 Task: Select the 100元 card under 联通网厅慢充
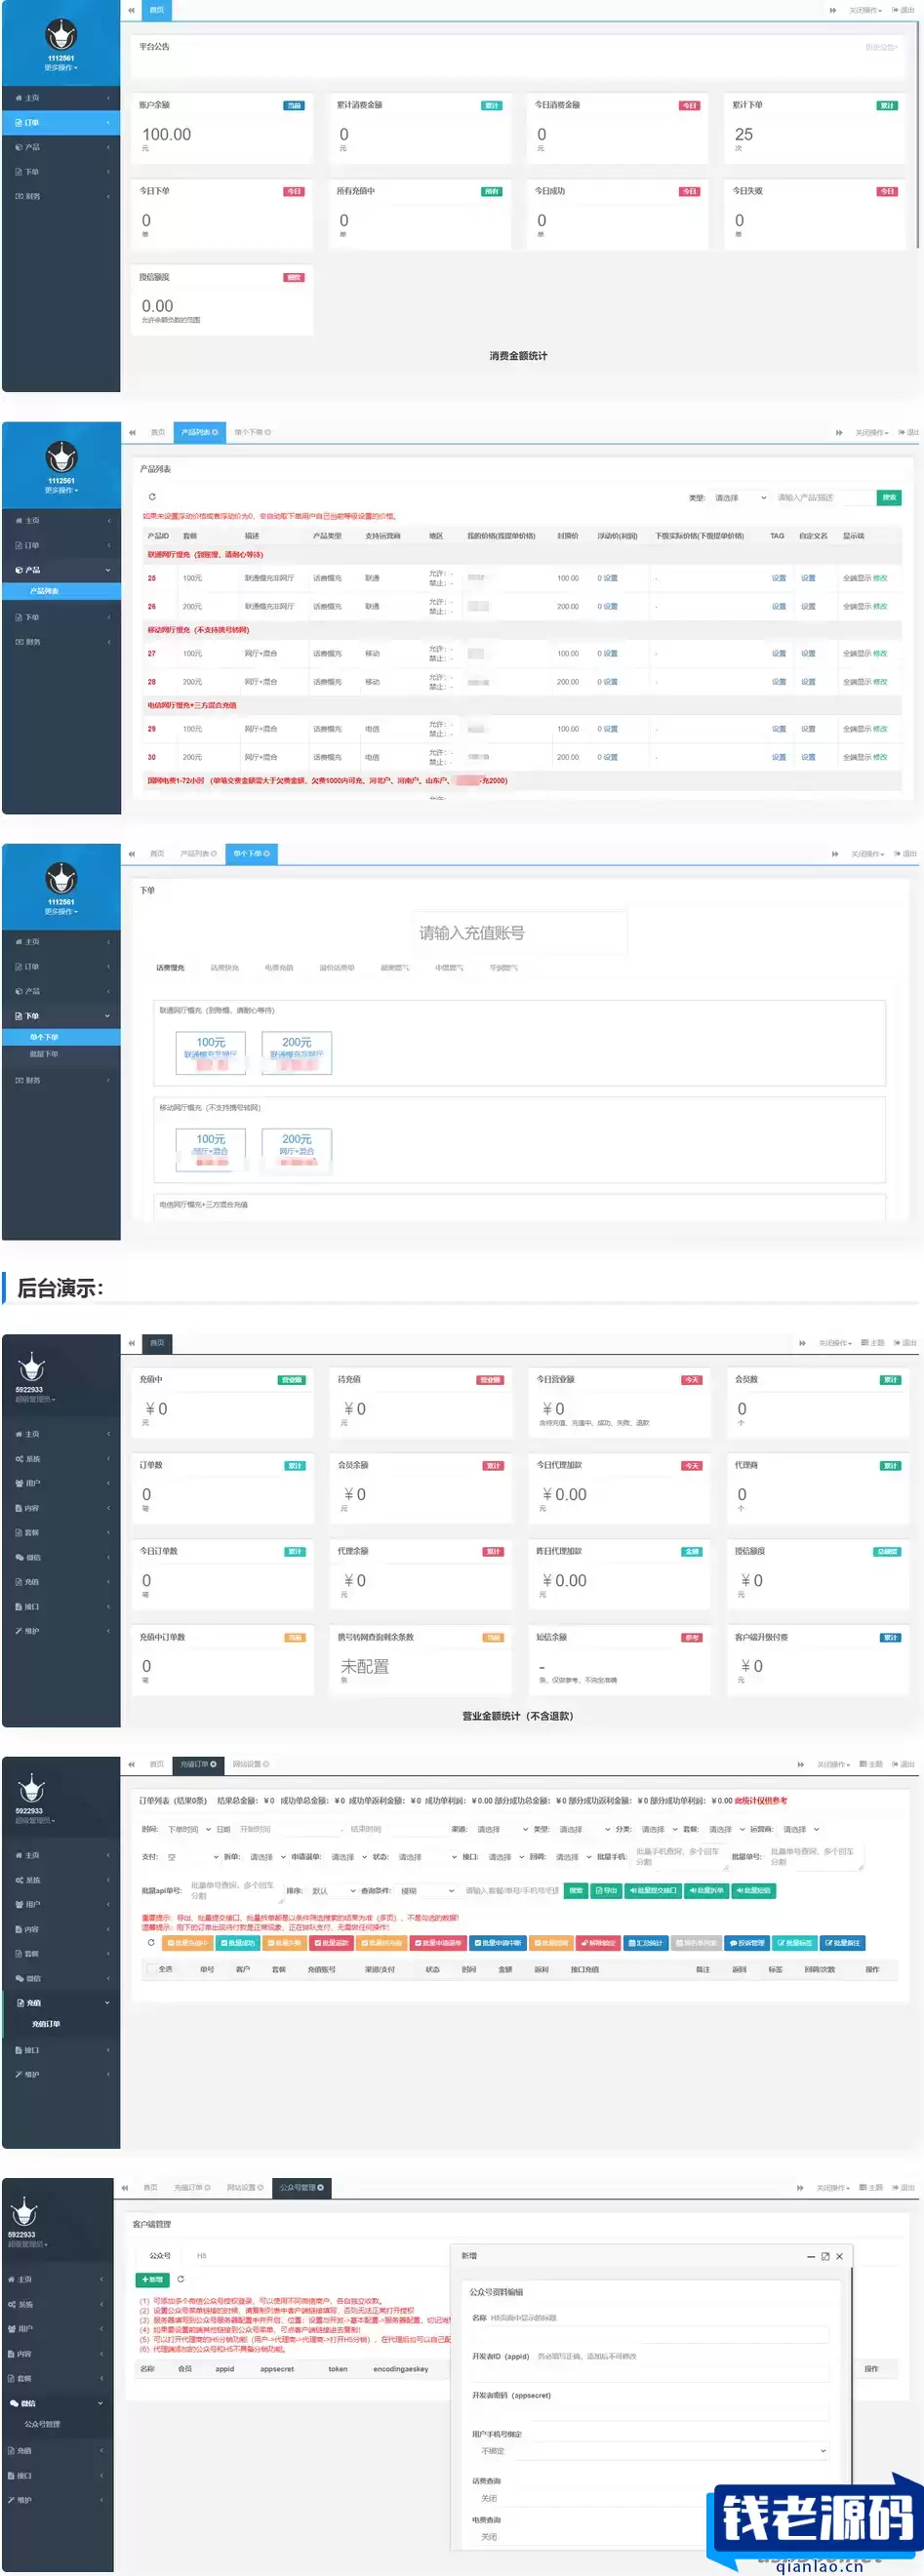coord(210,1052)
